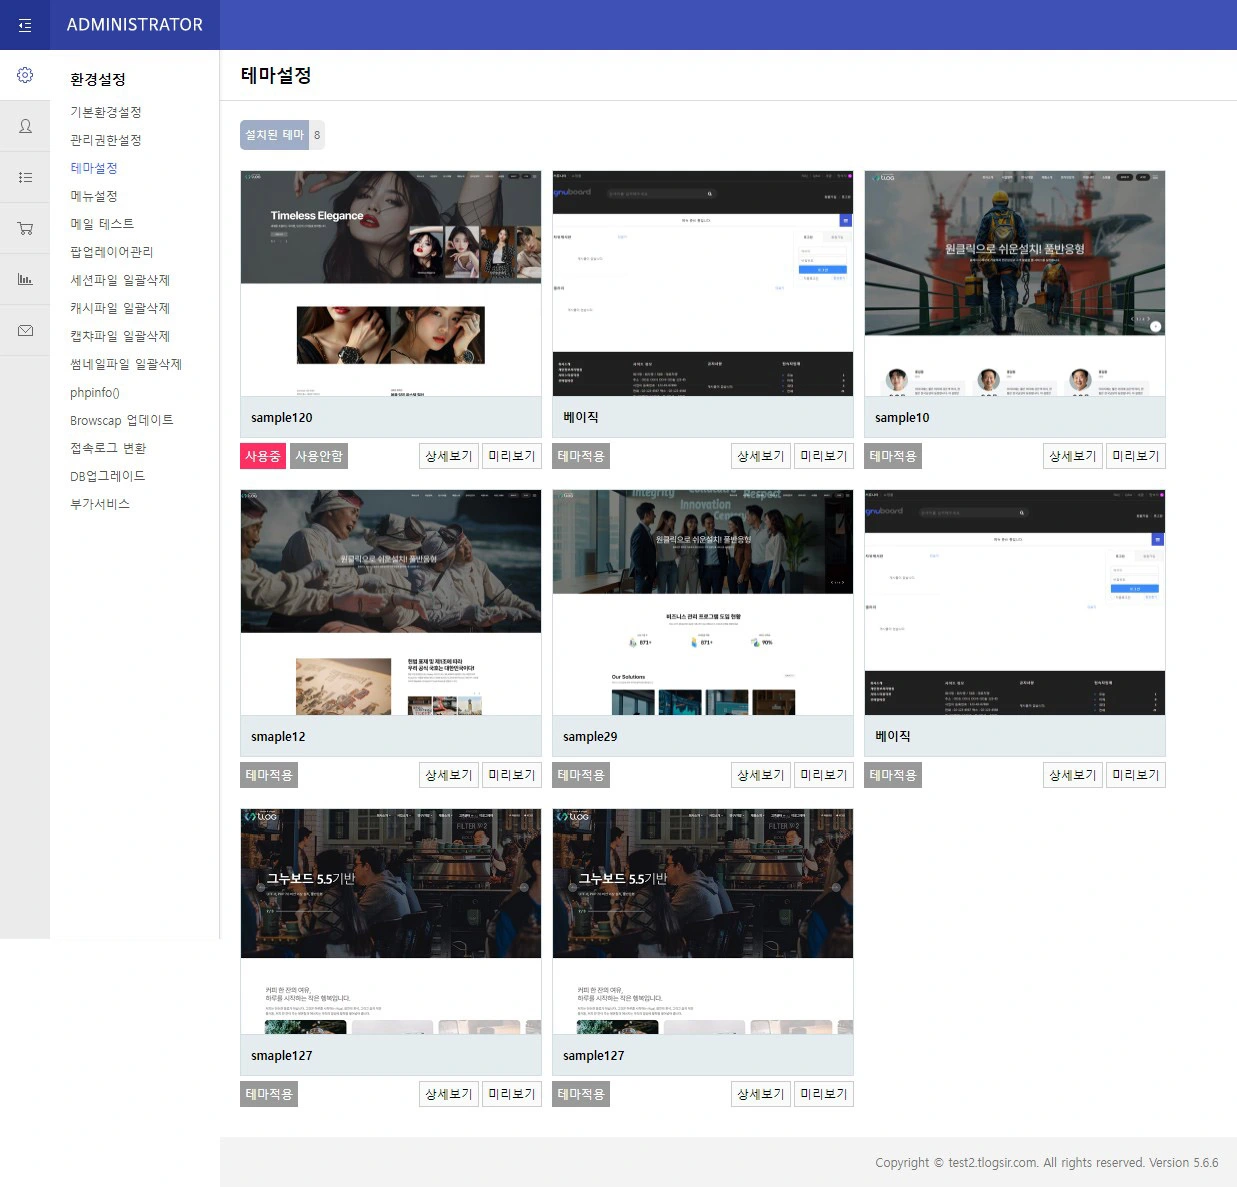Click the 사용중 status button for sample120
This screenshot has width=1237, height=1187.
263,456
